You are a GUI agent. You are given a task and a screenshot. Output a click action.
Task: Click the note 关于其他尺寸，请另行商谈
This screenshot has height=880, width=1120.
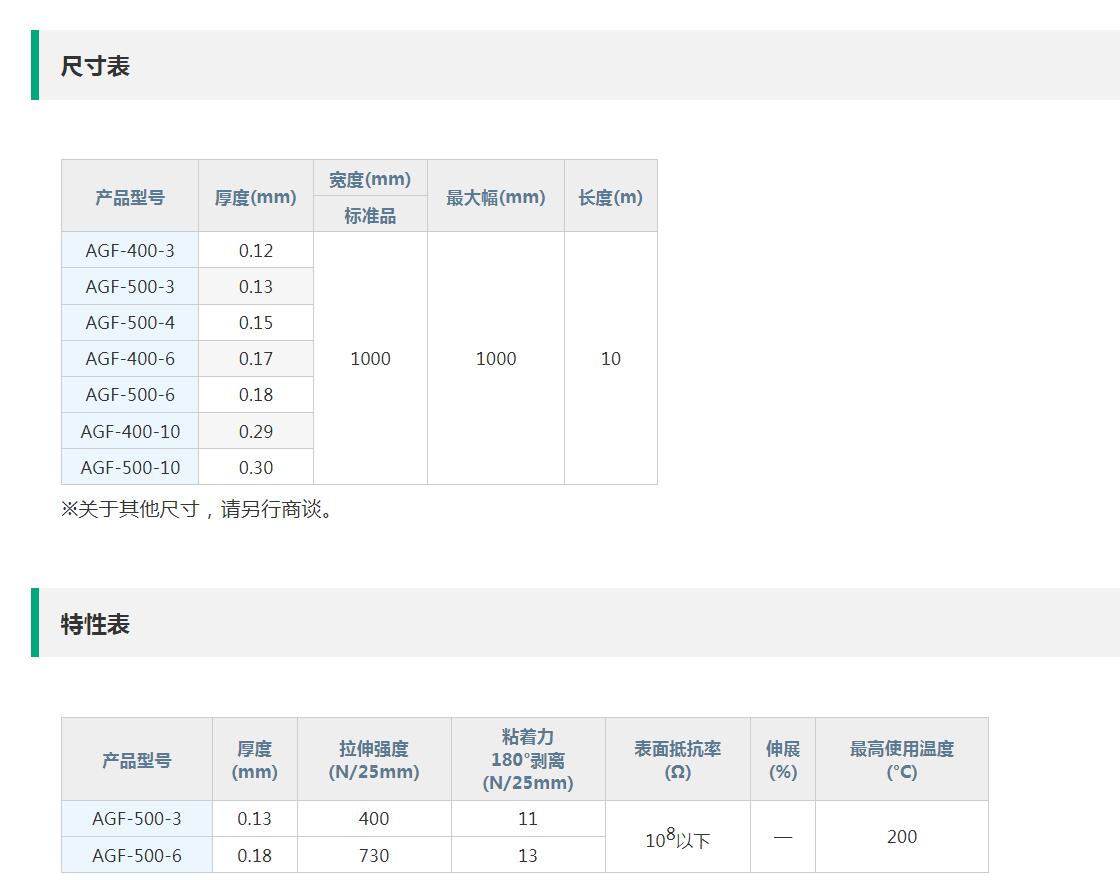coord(196,509)
